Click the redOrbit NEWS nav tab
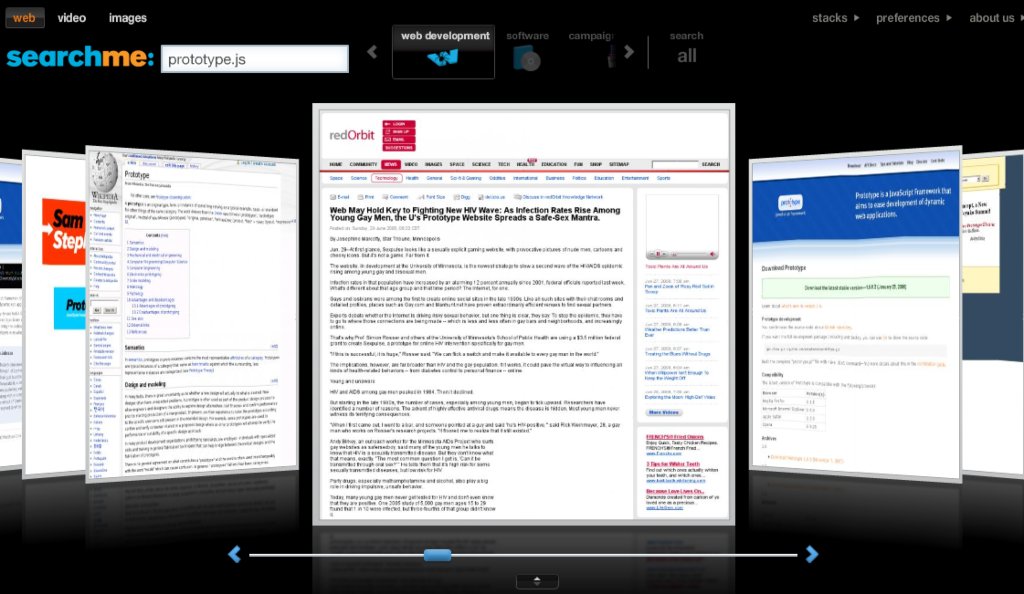 pyautogui.click(x=391, y=164)
